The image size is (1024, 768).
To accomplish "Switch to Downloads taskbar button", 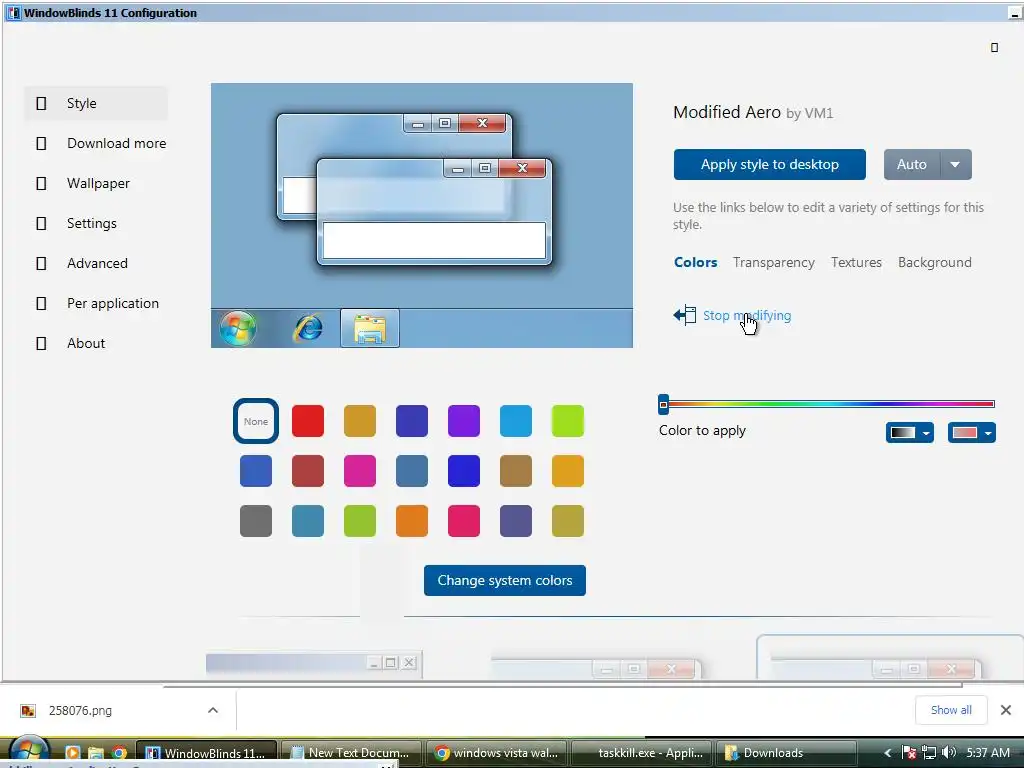I will pos(787,753).
